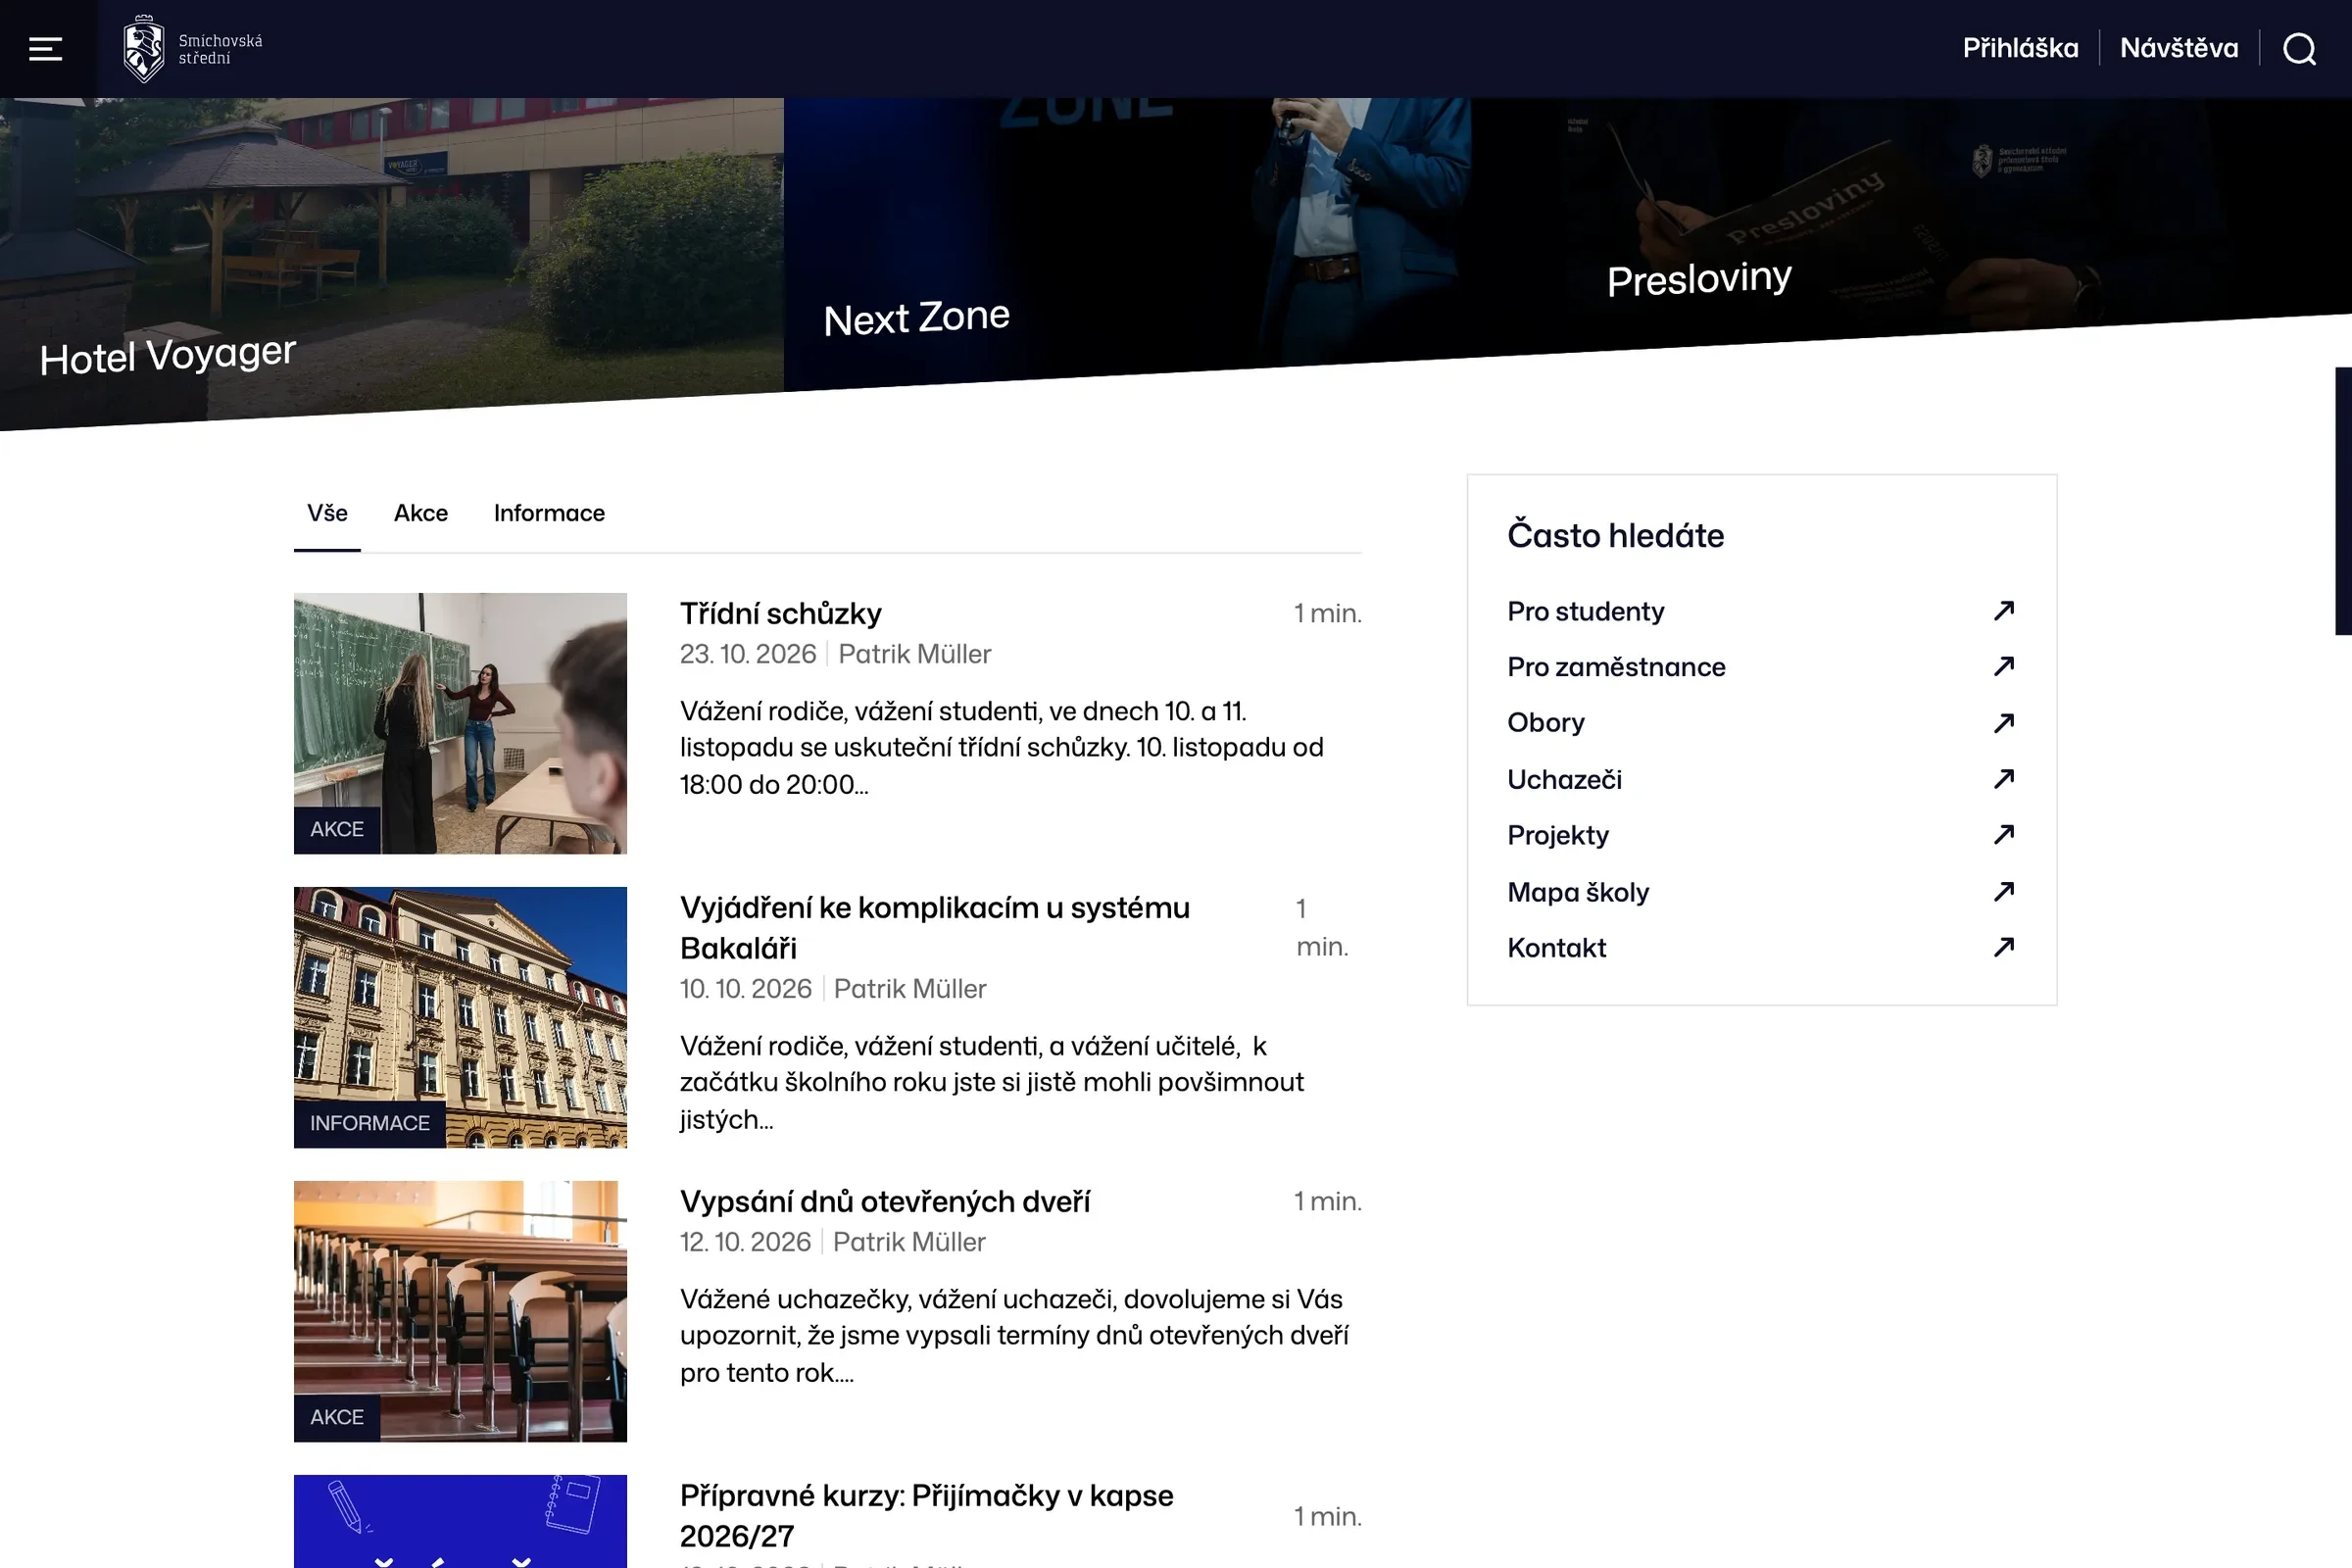Click arrow icon next to Projekty

click(x=2003, y=835)
